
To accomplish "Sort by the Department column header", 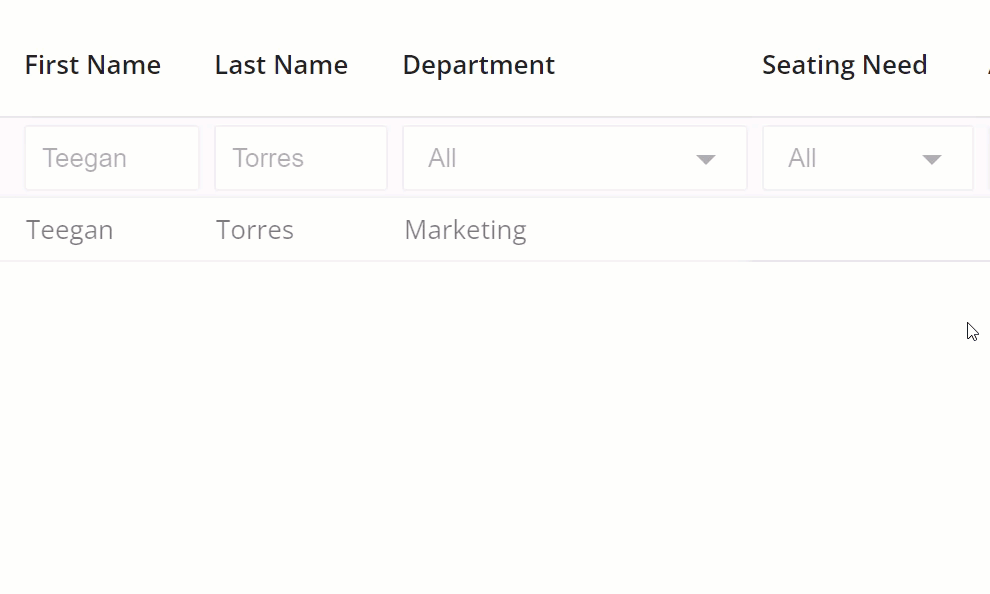I will coord(478,64).
